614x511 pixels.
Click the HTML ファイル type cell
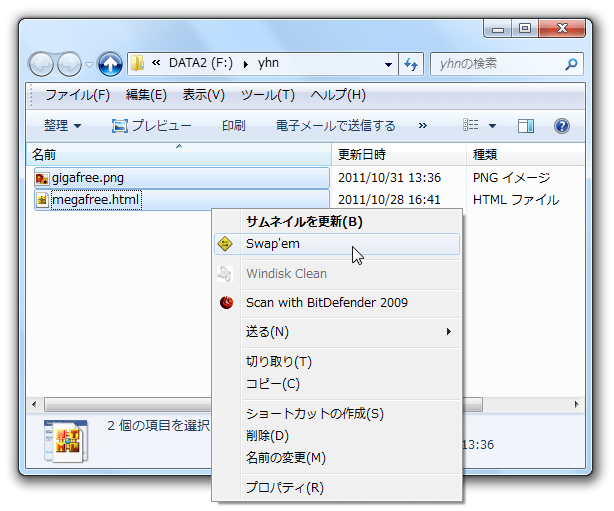tap(516, 200)
